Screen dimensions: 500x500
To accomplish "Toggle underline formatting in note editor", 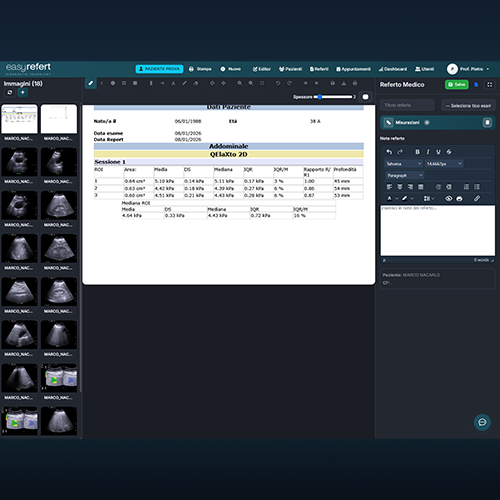I will [x=438, y=152].
